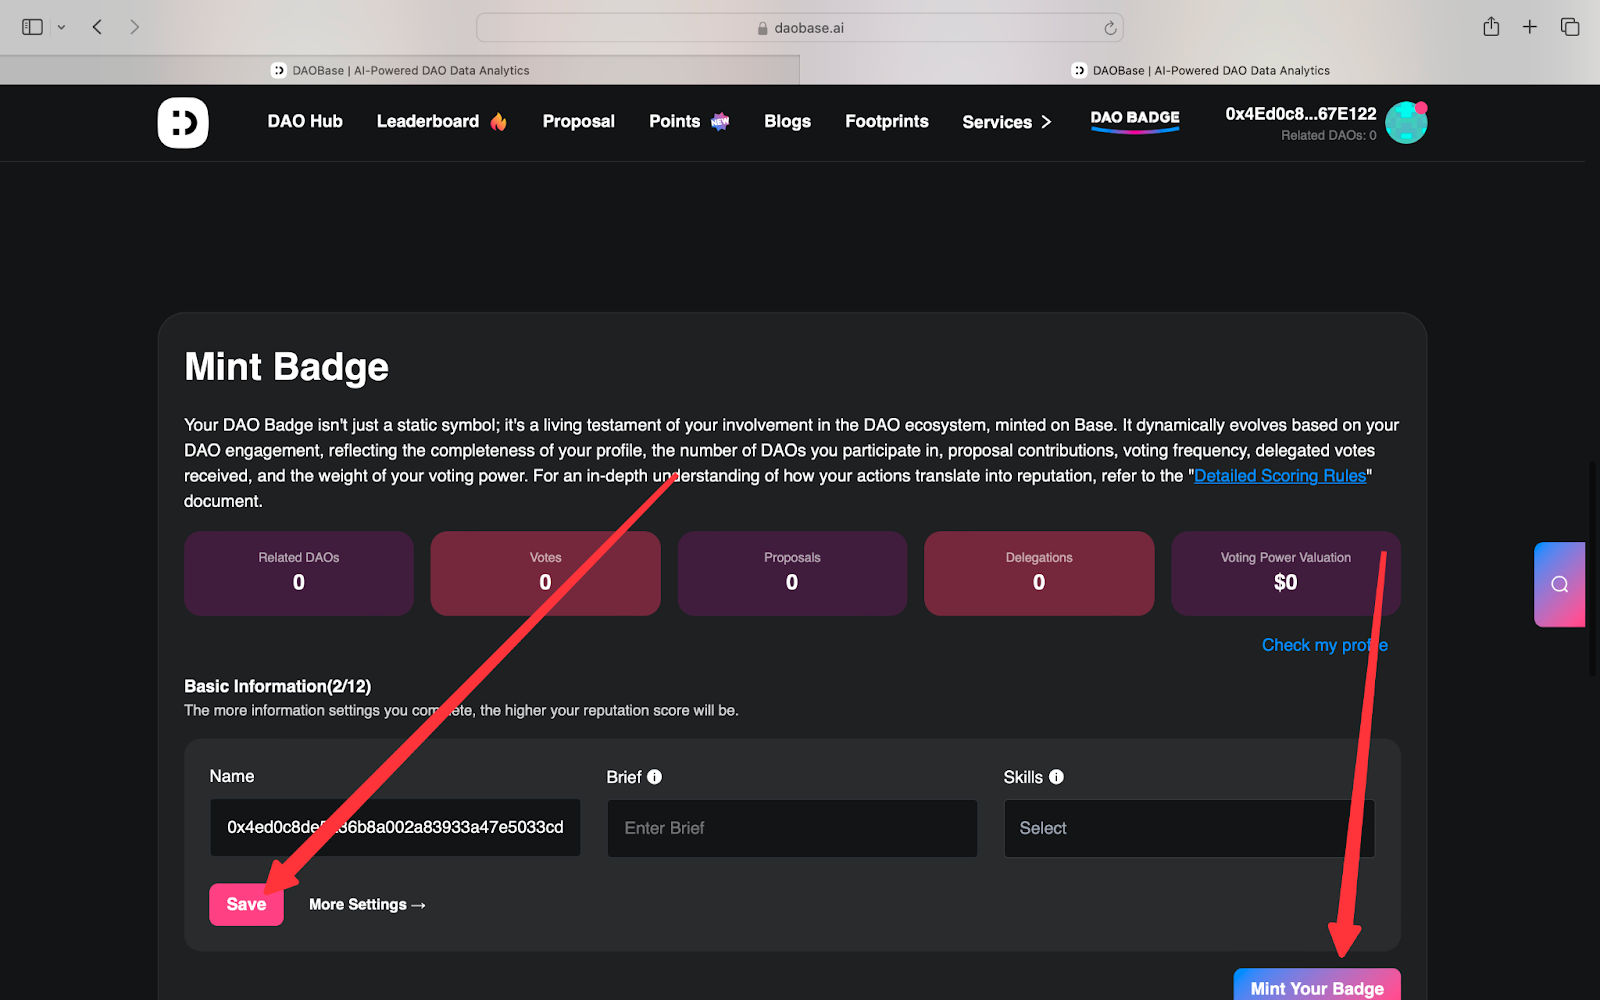The width and height of the screenshot is (1600, 1000).
Task: Click the Brief info icon
Action: (655, 777)
